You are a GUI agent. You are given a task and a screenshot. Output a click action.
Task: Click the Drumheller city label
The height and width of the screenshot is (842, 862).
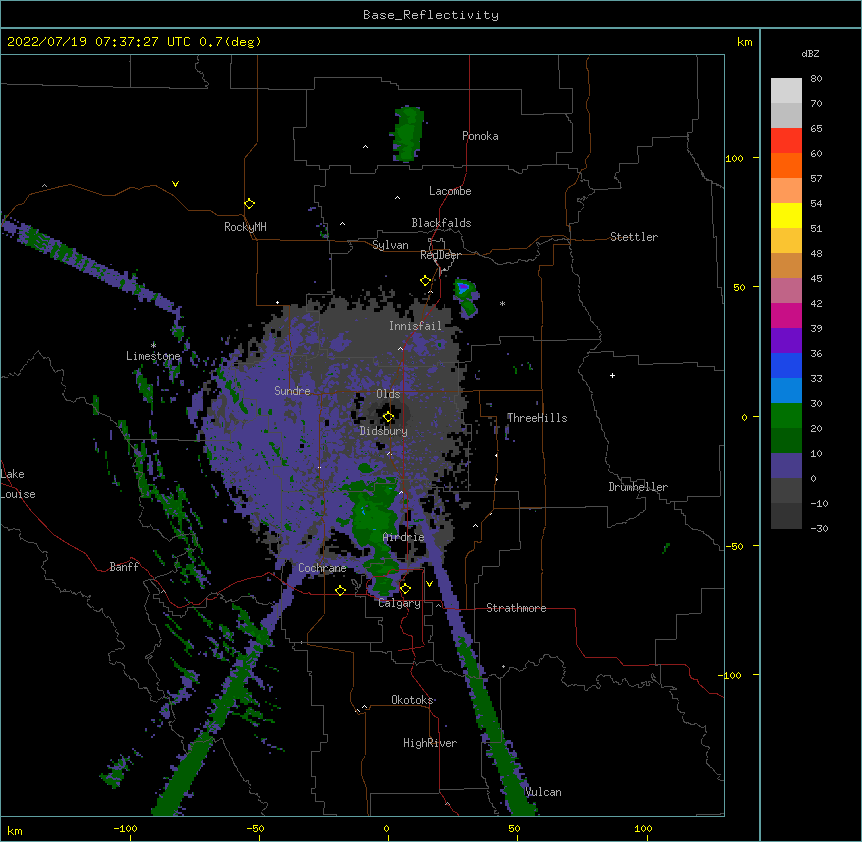638,487
